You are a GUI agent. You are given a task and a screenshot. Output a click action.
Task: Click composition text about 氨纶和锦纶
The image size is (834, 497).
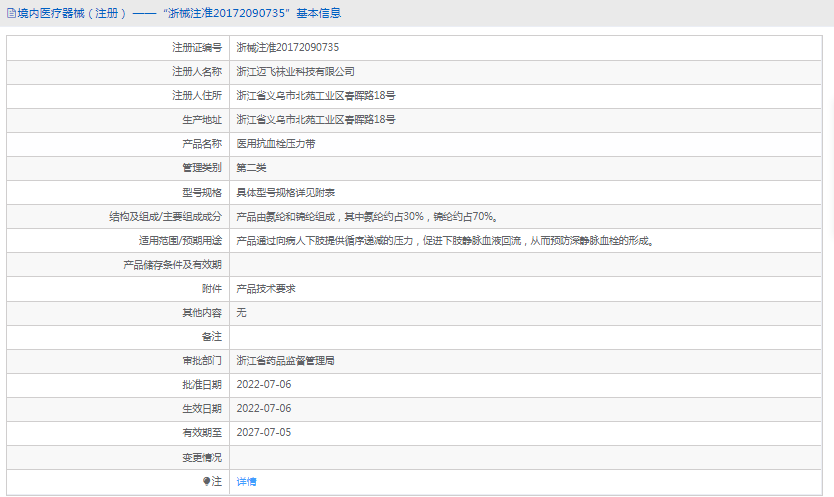pos(367,217)
